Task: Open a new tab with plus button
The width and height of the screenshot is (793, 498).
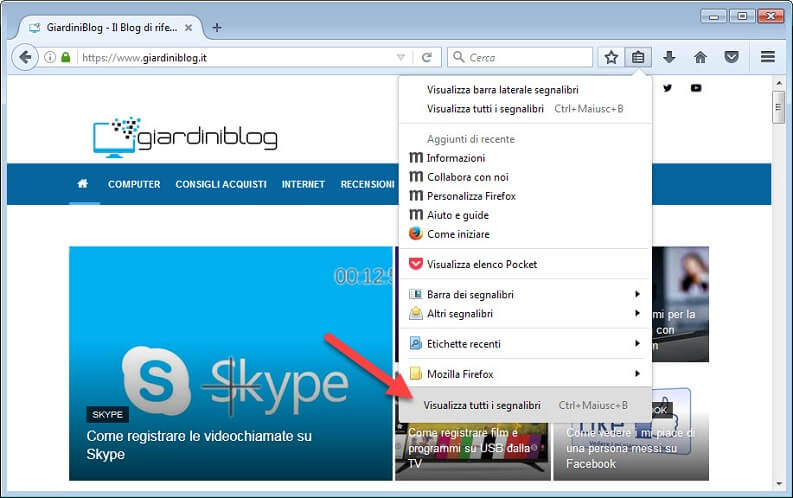Action: coord(217,28)
